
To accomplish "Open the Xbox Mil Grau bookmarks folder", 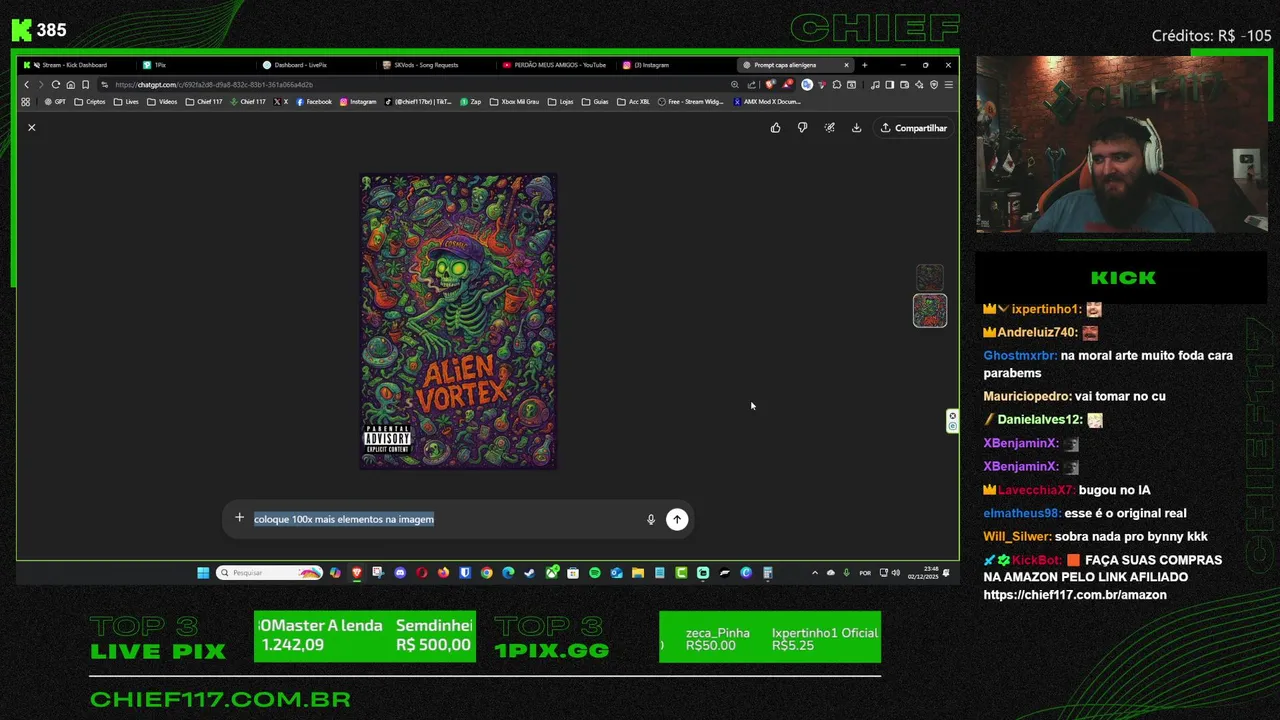I will point(514,102).
